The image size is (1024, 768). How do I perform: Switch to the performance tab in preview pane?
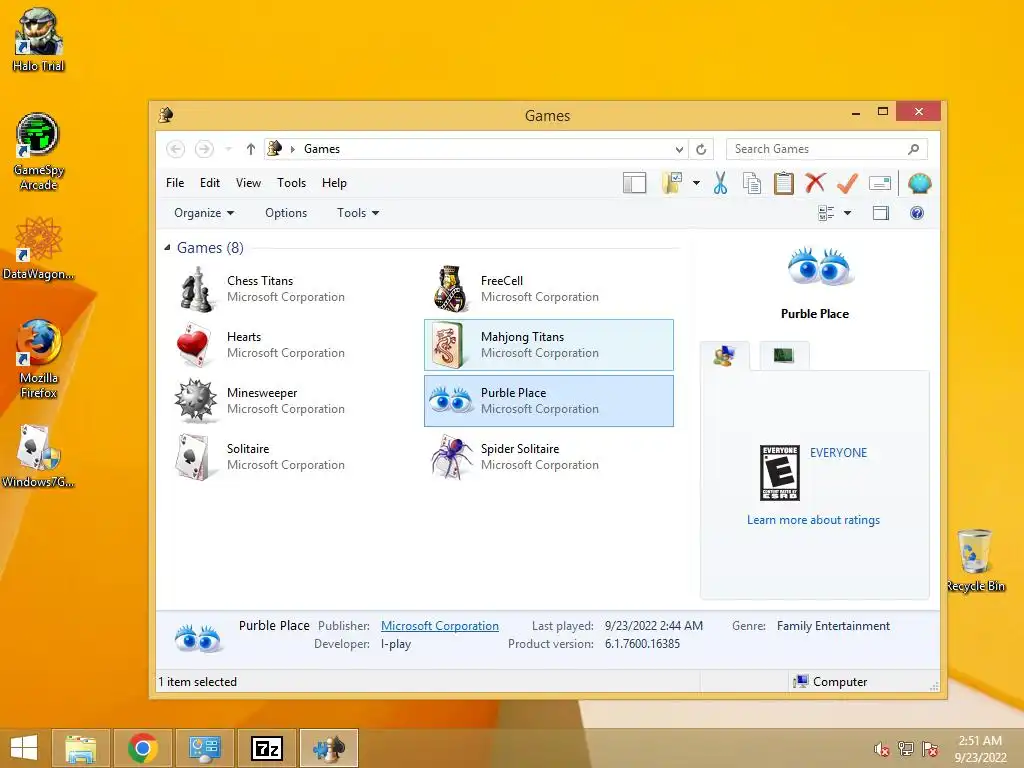coord(783,356)
